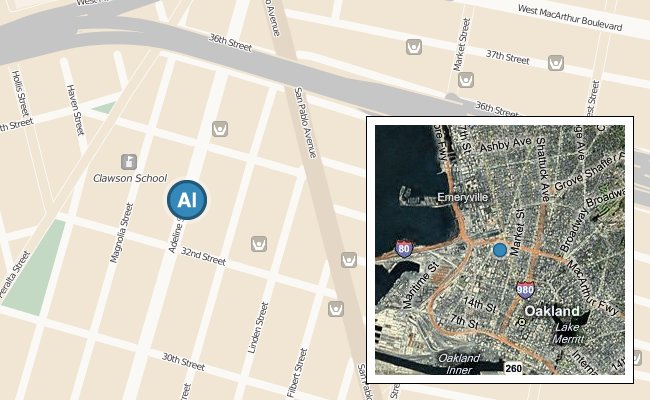Click the blue AI map marker
The width and height of the screenshot is (650, 400).
click(187, 200)
